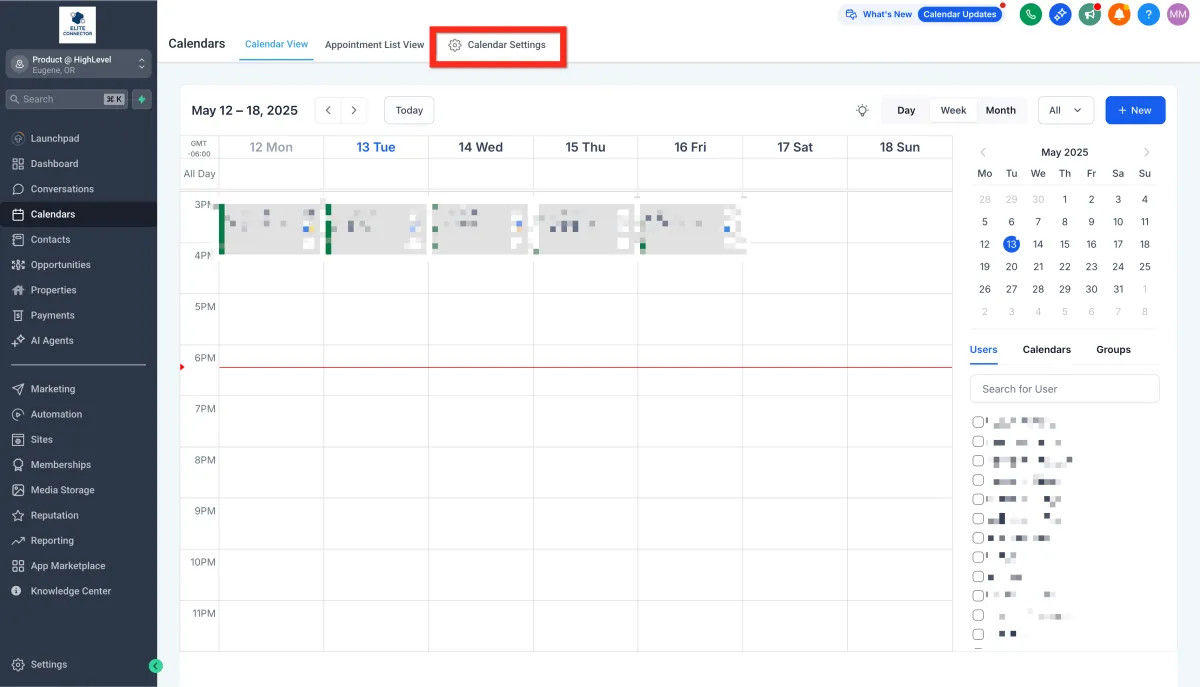Click the lightbulb icon beside Day view

(x=862, y=110)
